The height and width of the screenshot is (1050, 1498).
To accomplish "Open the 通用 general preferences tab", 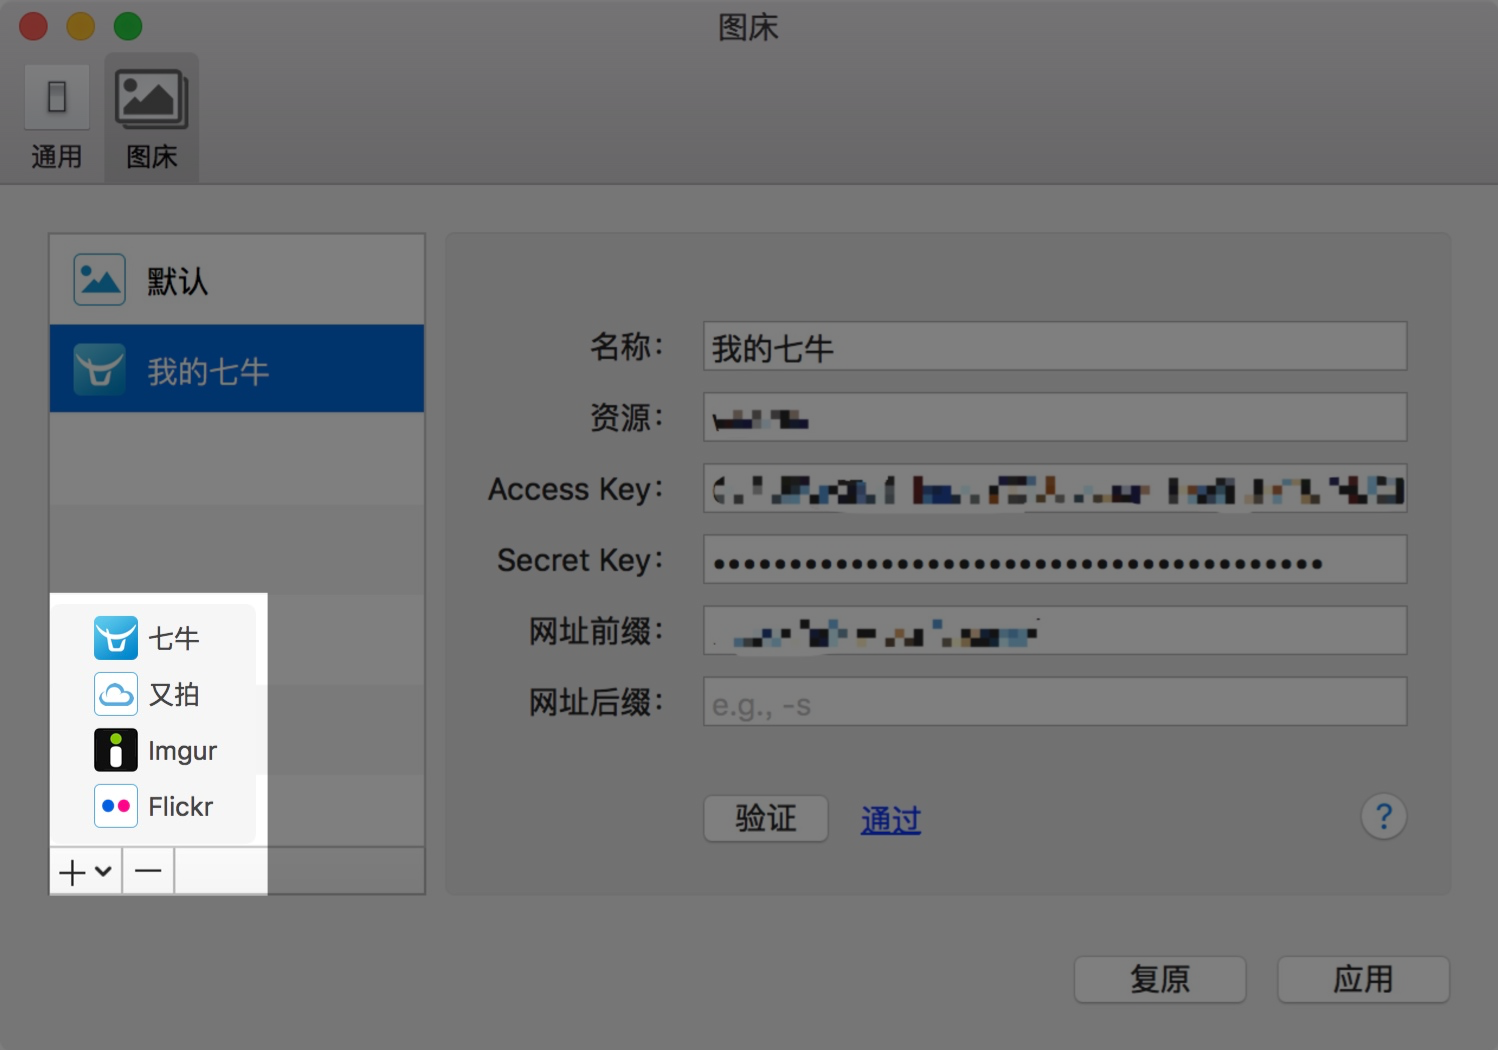I will pyautogui.click(x=57, y=117).
